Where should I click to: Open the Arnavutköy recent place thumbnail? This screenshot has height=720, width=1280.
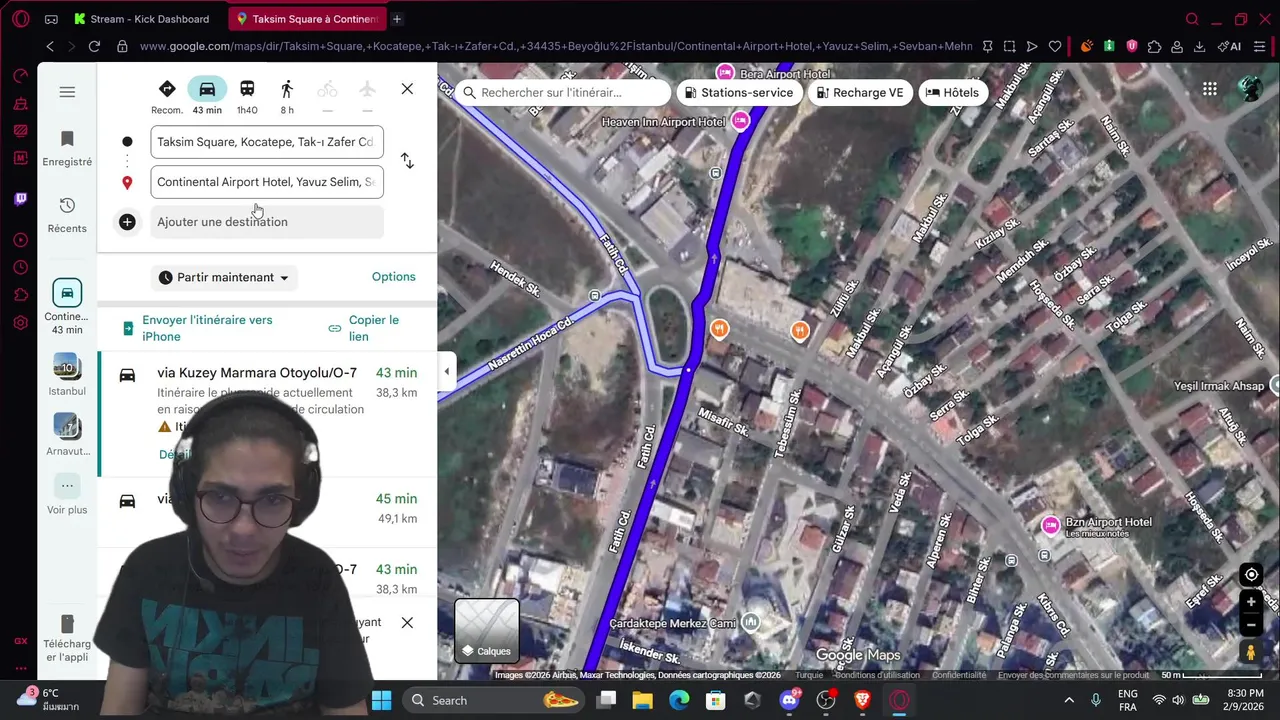coord(67,434)
